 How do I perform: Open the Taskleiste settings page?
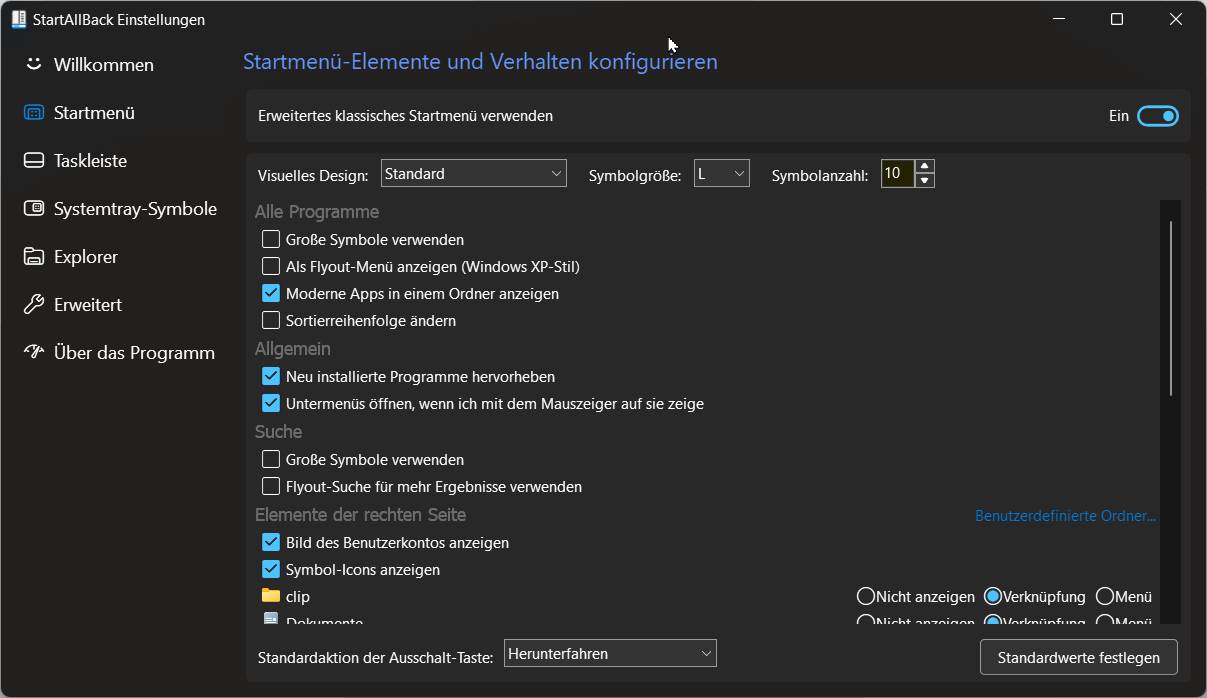(90, 161)
